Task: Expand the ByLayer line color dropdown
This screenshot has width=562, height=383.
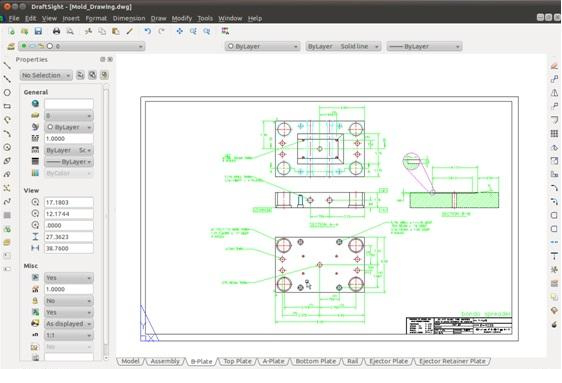Action: [x=262, y=46]
